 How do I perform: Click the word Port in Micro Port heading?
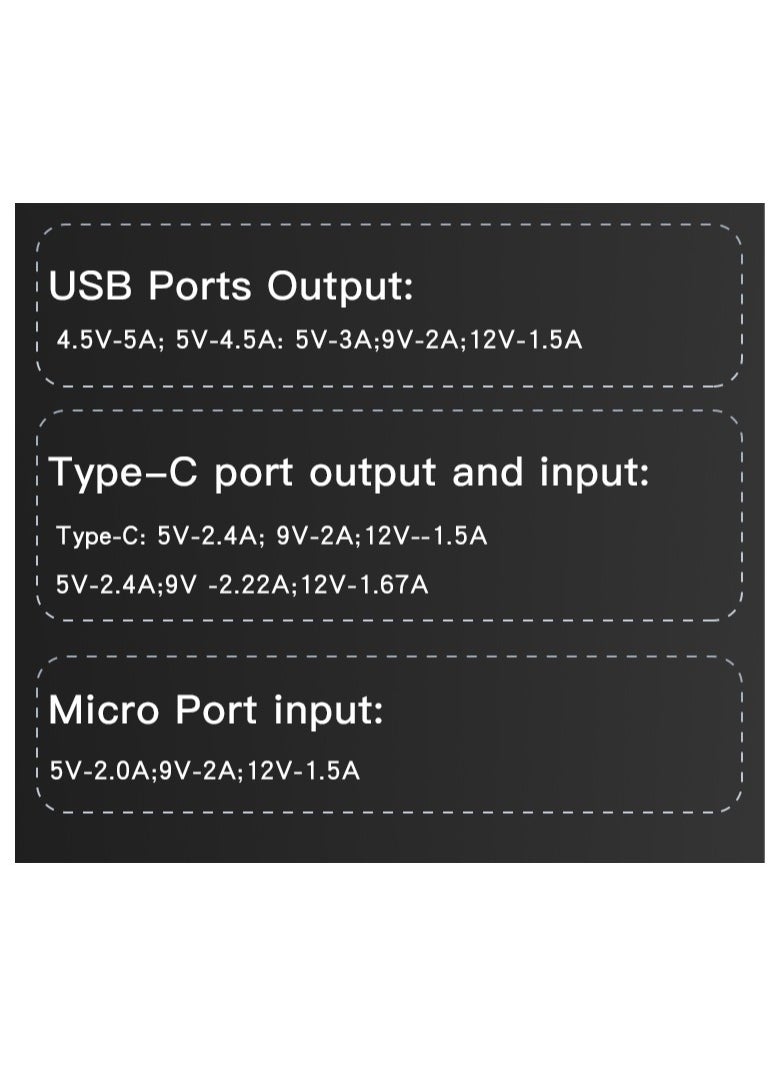[x=217, y=710]
